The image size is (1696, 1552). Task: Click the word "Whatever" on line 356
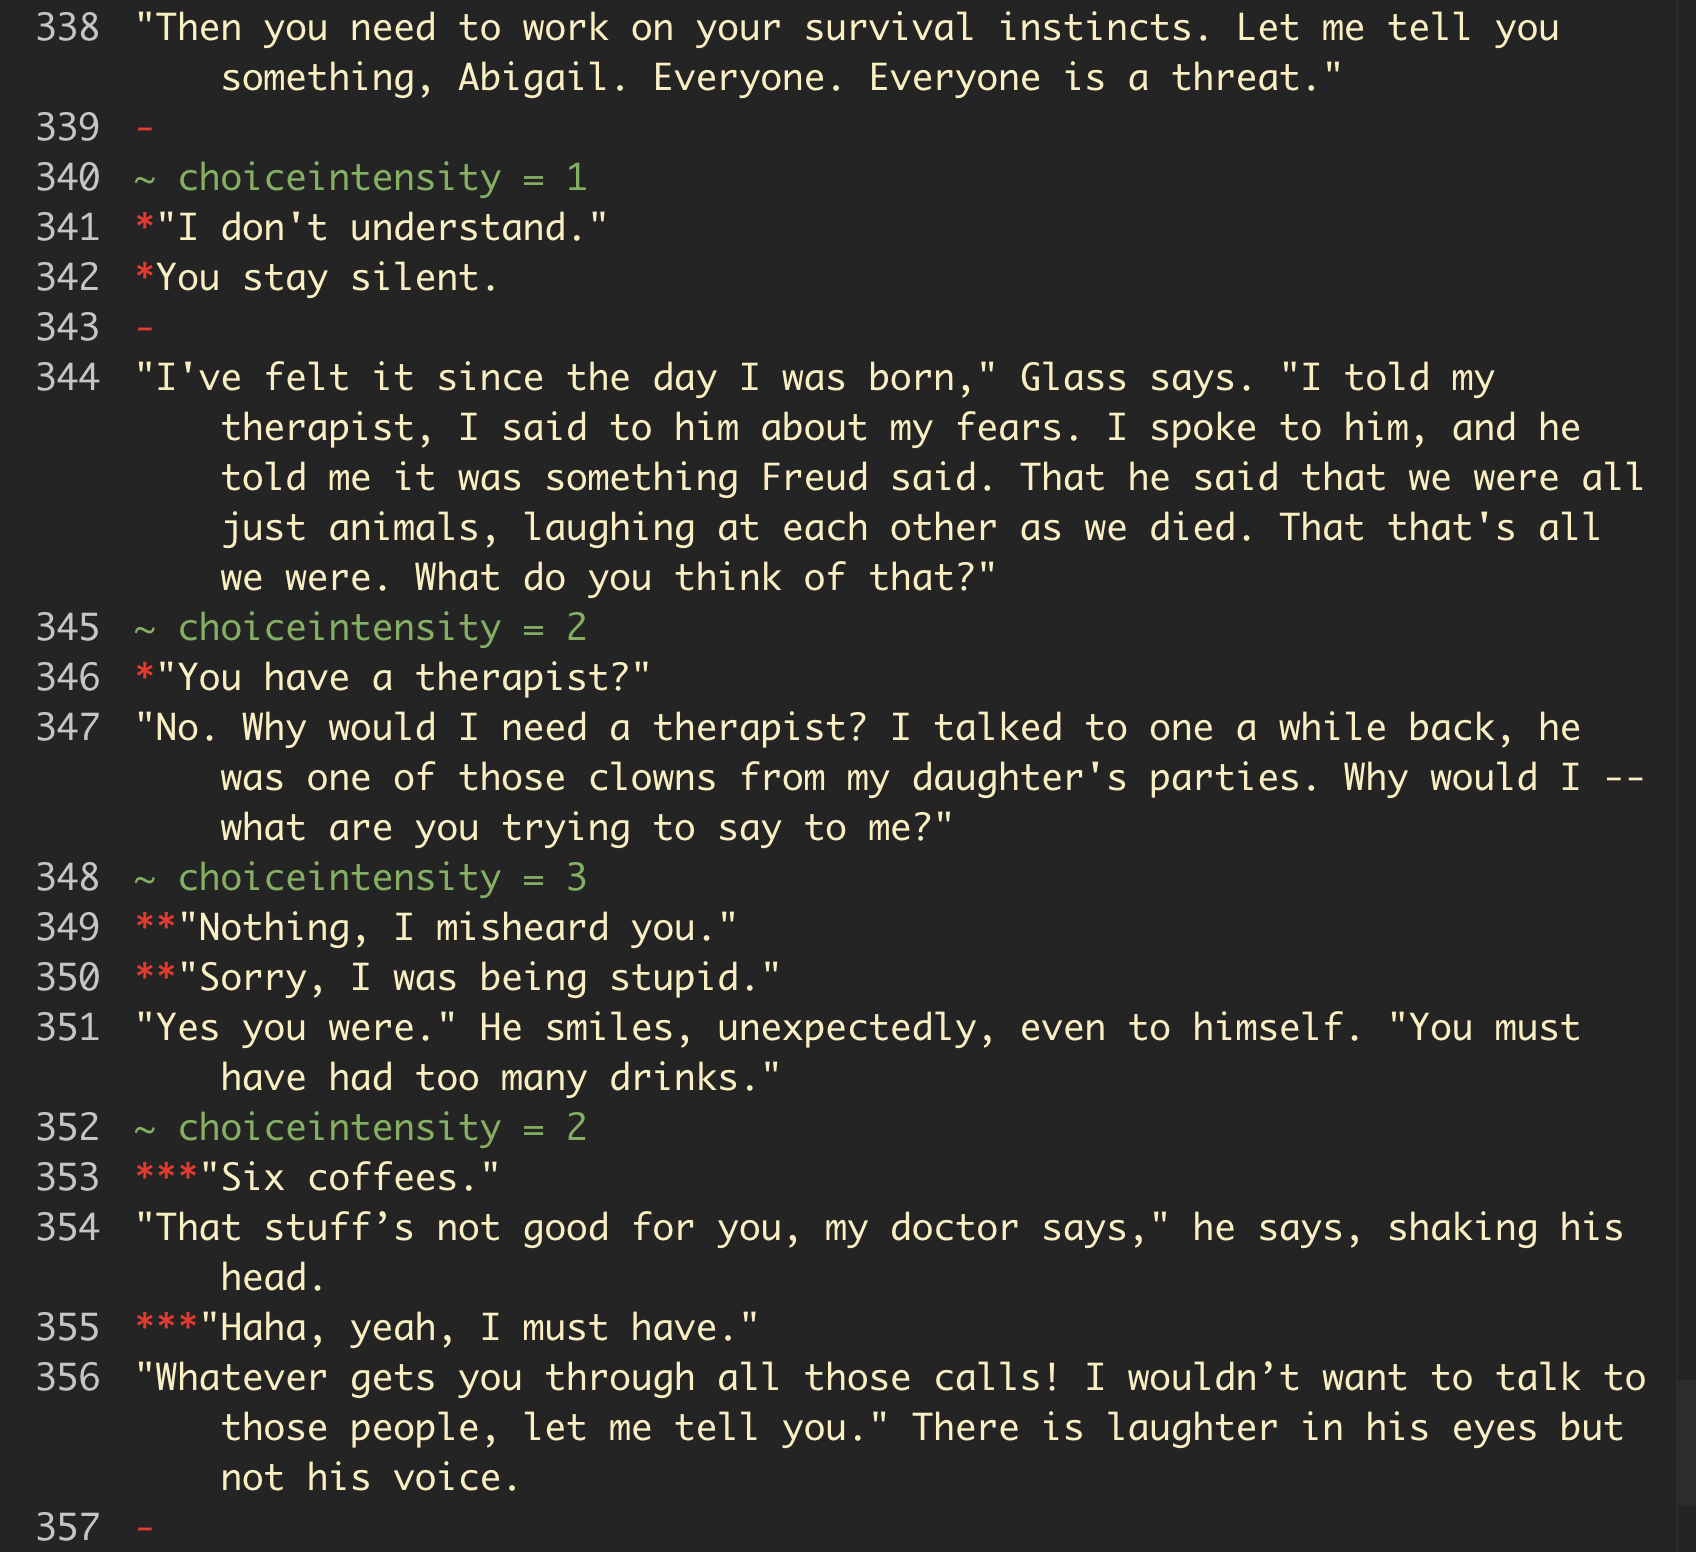pos(242,1378)
